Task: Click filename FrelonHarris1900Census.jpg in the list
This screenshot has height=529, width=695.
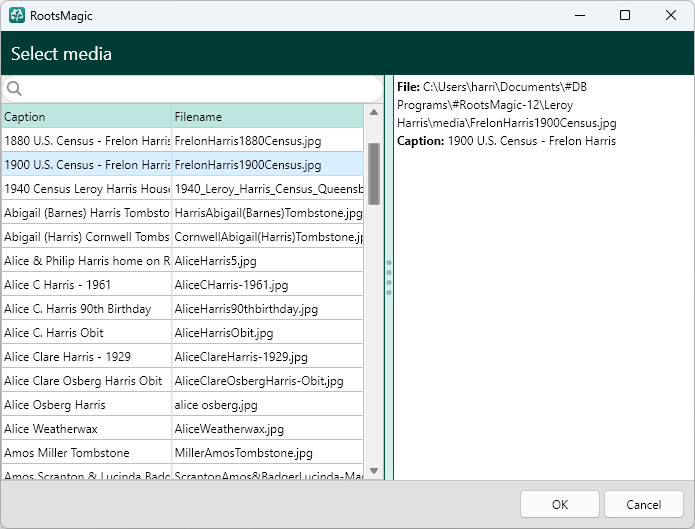Action: pos(248,165)
